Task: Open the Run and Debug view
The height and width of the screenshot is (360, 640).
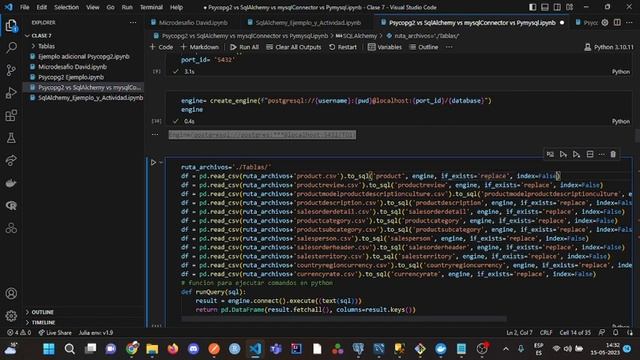Action: pos(11,93)
